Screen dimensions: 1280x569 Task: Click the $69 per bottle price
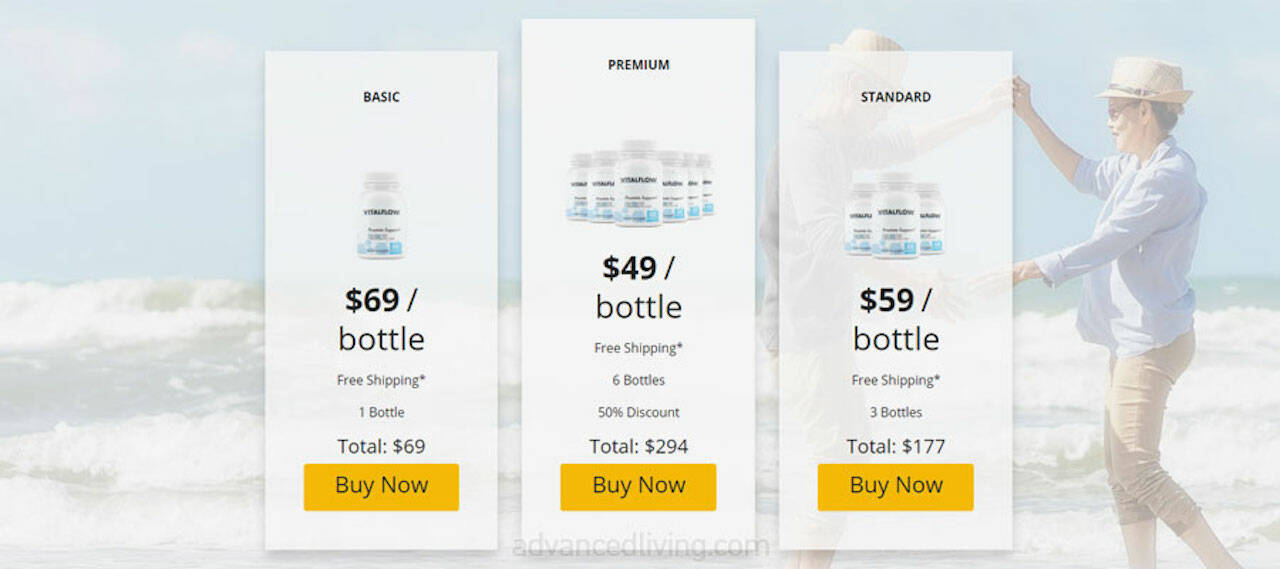click(x=381, y=319)
